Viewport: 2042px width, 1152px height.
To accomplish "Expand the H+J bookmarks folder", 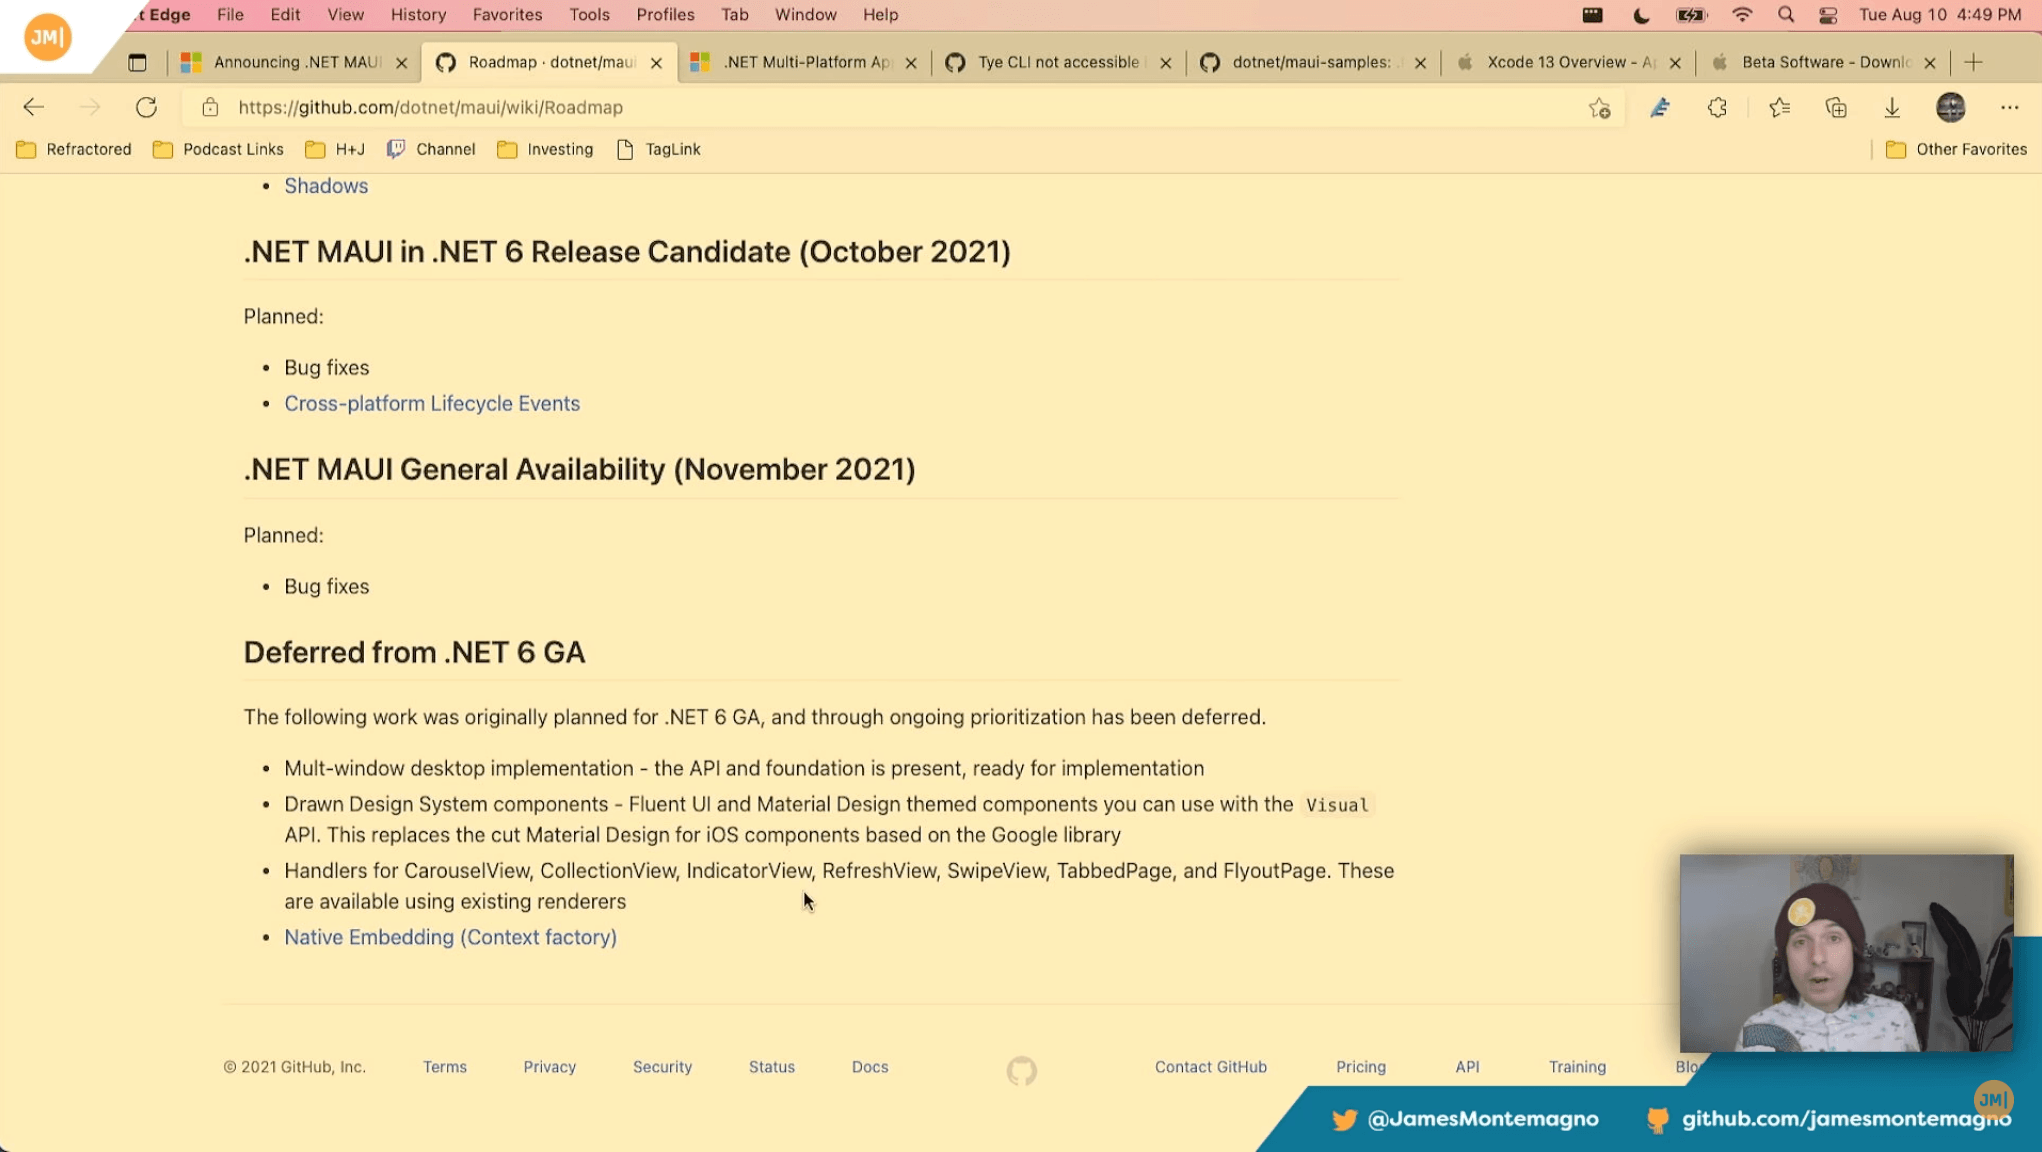I will coord(334,150).
